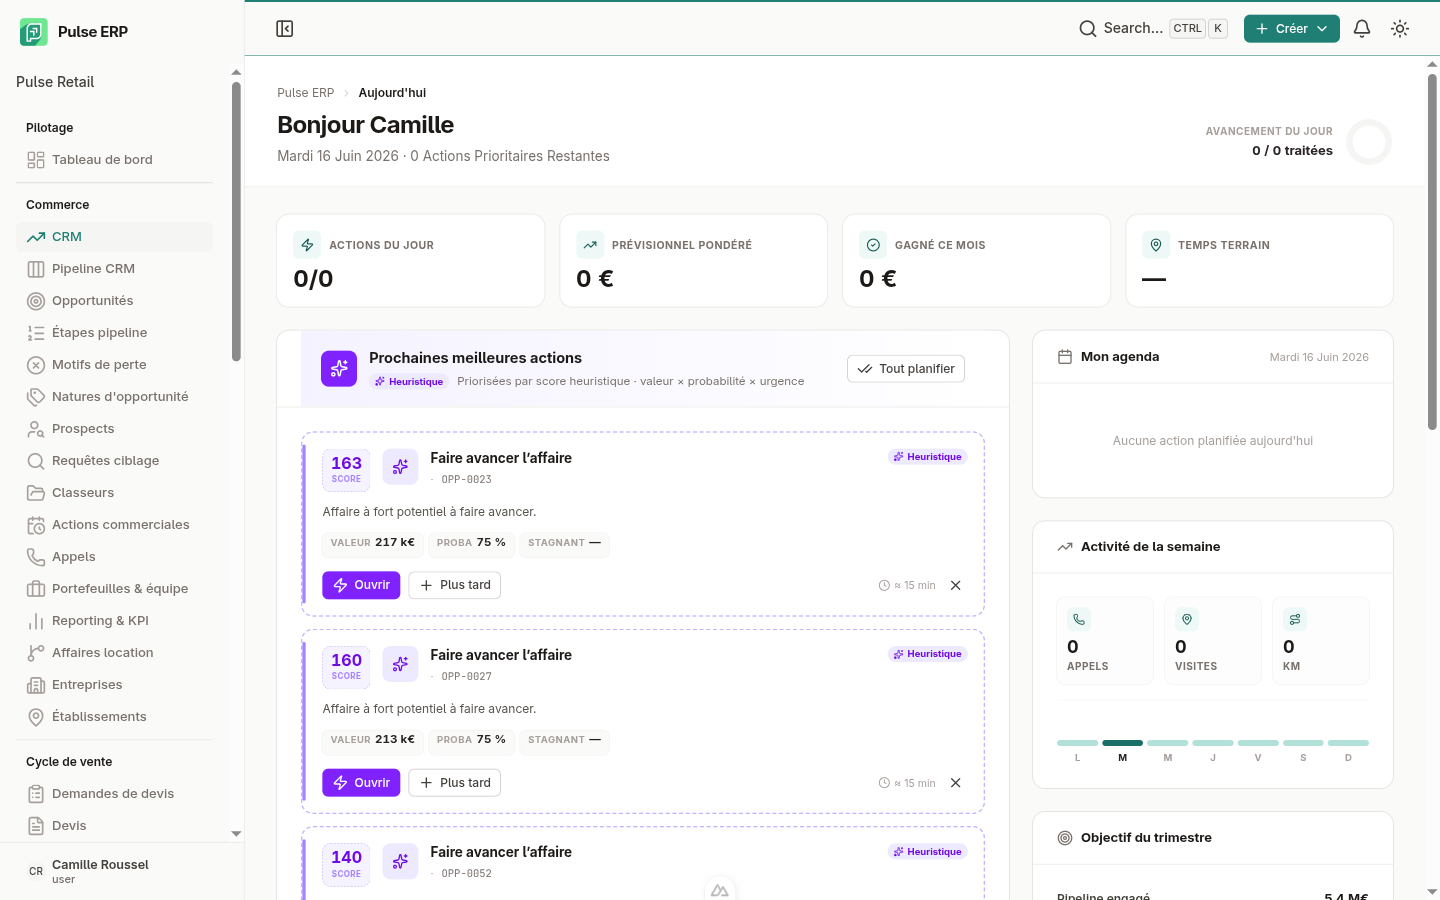The height and width of the screenshot is (900, 1440).
Task: Select the CRM sidebar item
Action: click(114, 237)
